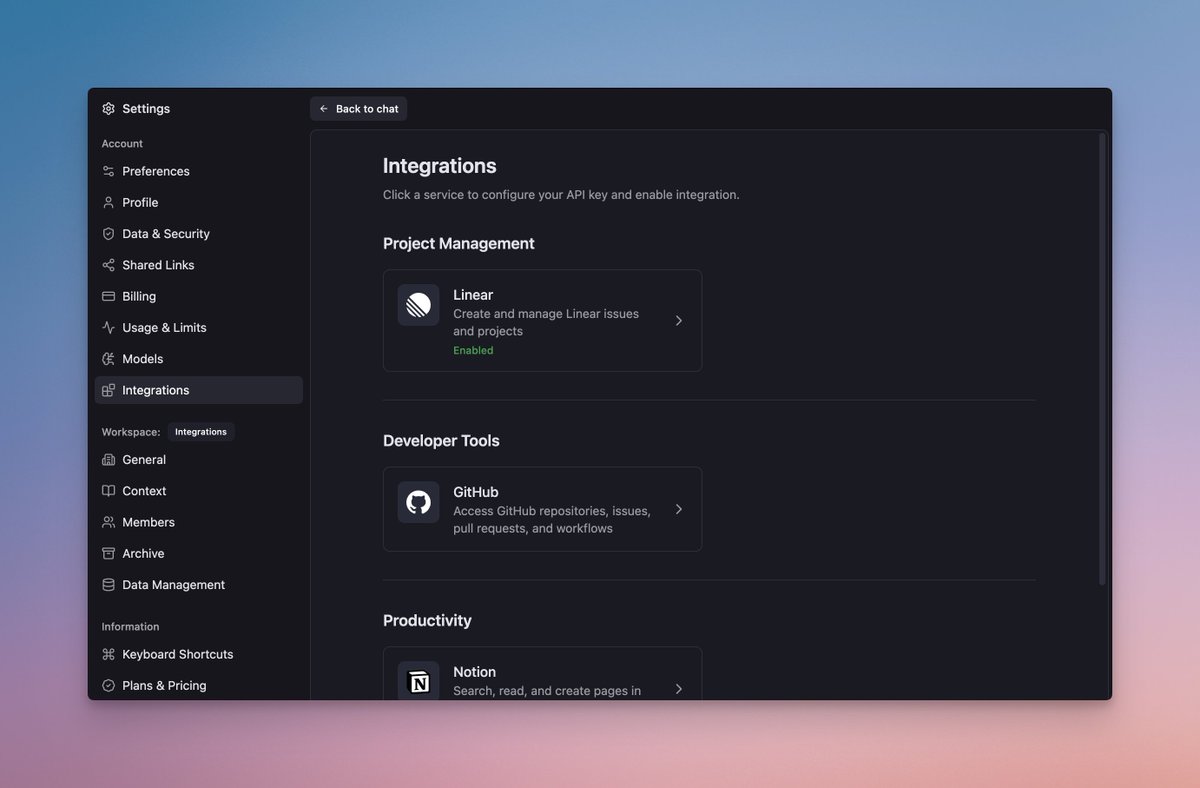The width and height of the screenshot is (1200, 788).
Task: Click the Back to chat button
Action: coord(358,109)
